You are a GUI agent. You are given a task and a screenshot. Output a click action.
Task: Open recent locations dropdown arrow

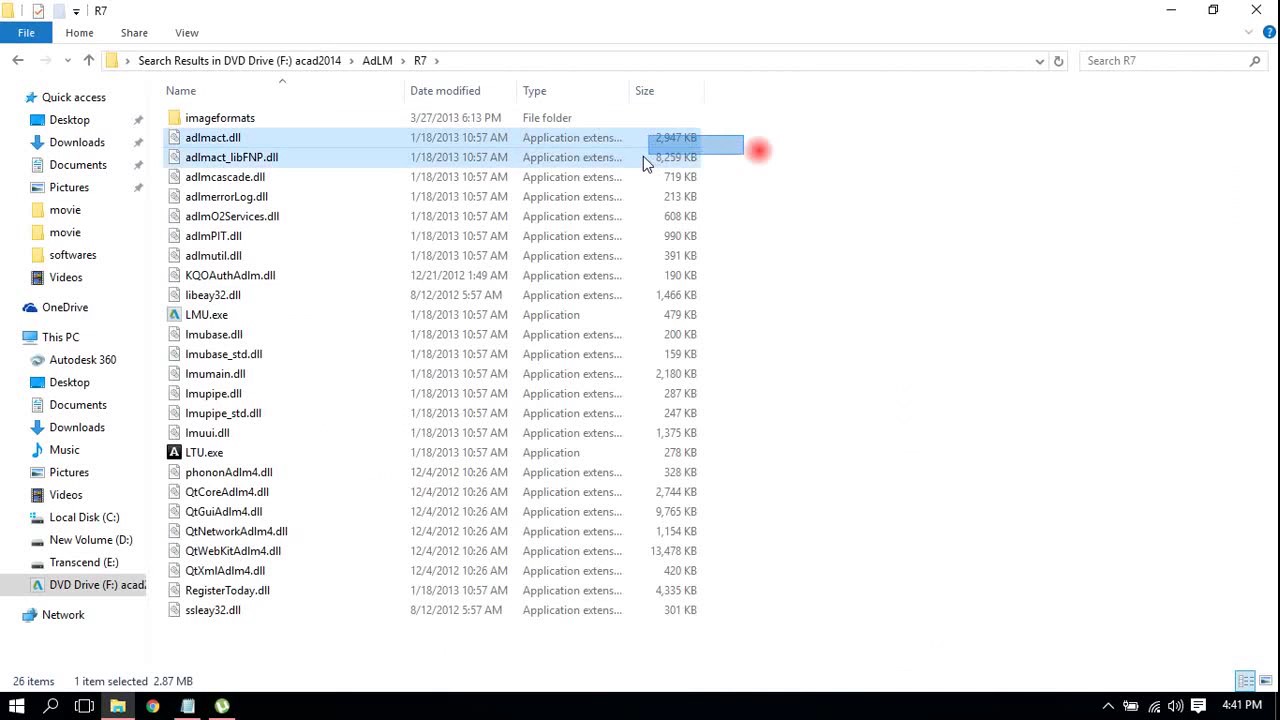(69, 61)
